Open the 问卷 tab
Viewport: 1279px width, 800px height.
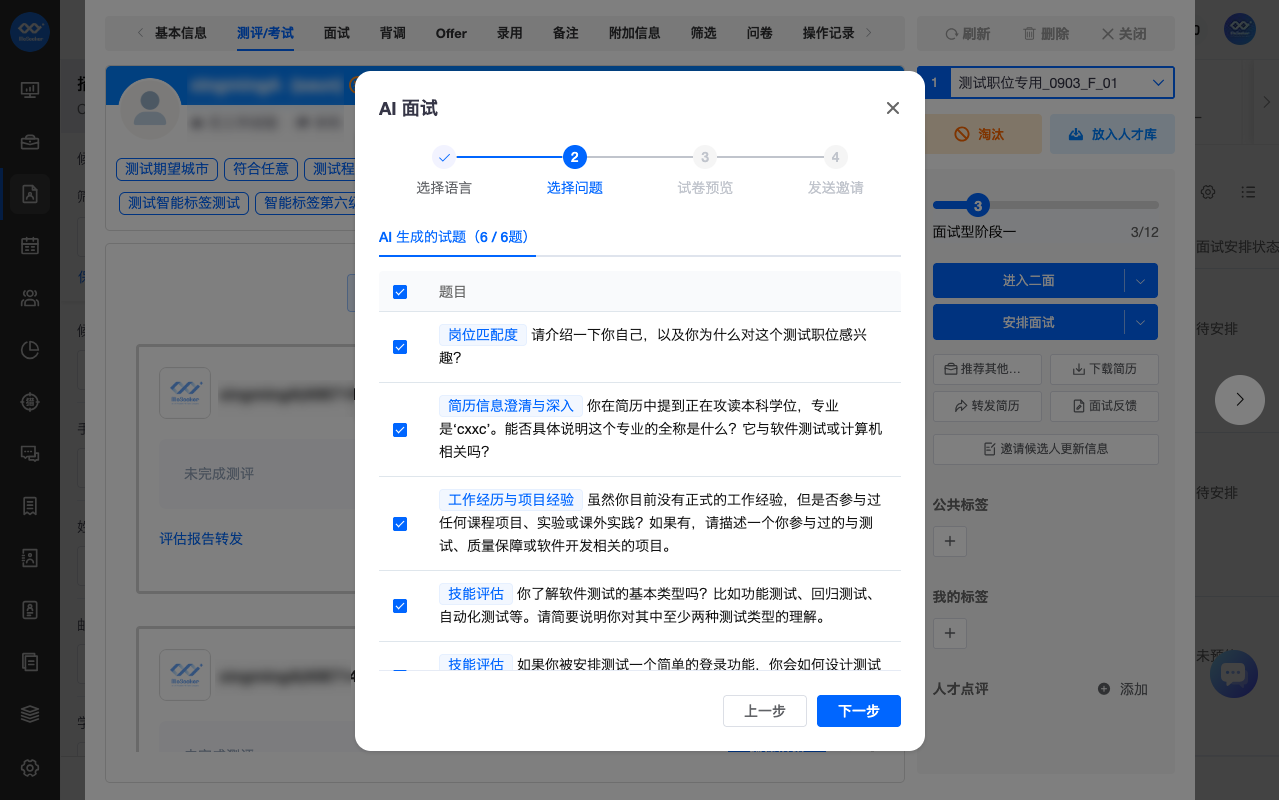[760, 33]
